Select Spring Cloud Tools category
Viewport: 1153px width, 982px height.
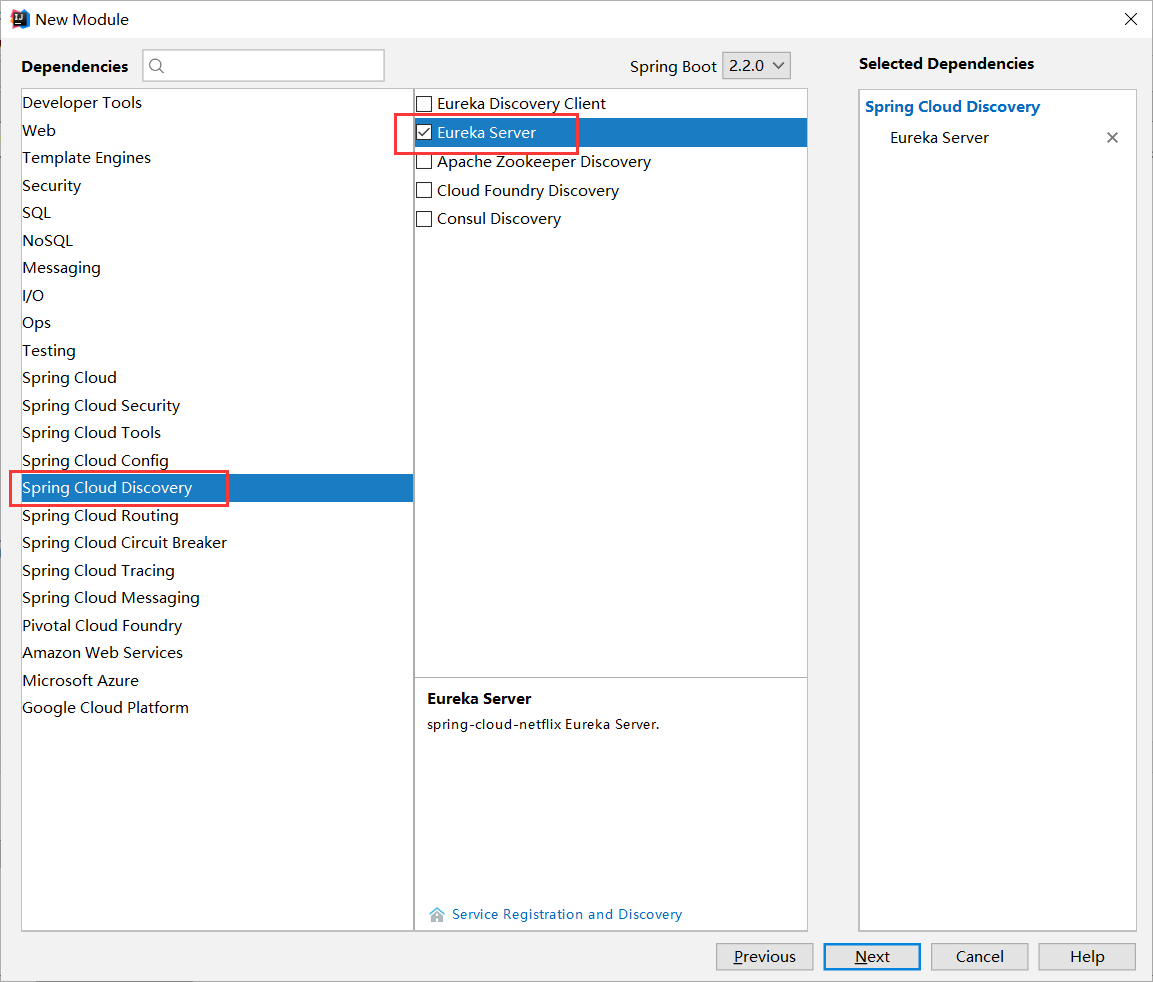[x=217, y=433]
